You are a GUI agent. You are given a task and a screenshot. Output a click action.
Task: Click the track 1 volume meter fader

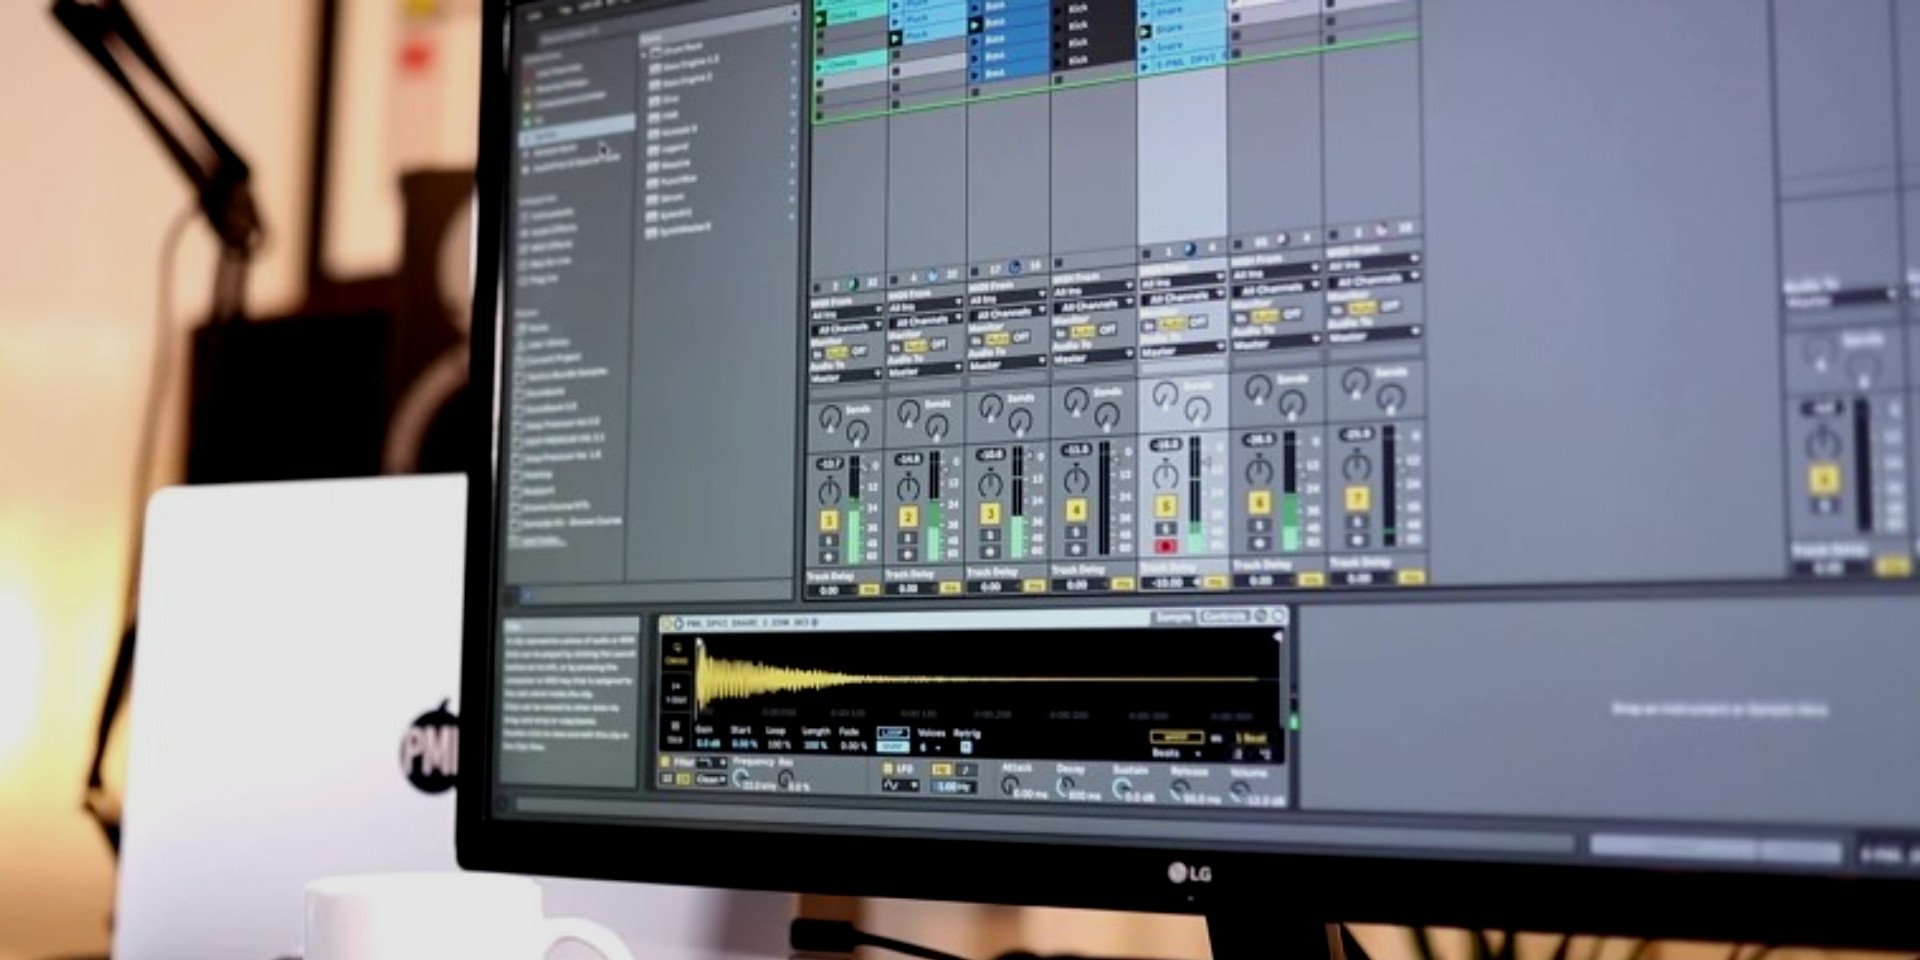(x=854, y=508)
